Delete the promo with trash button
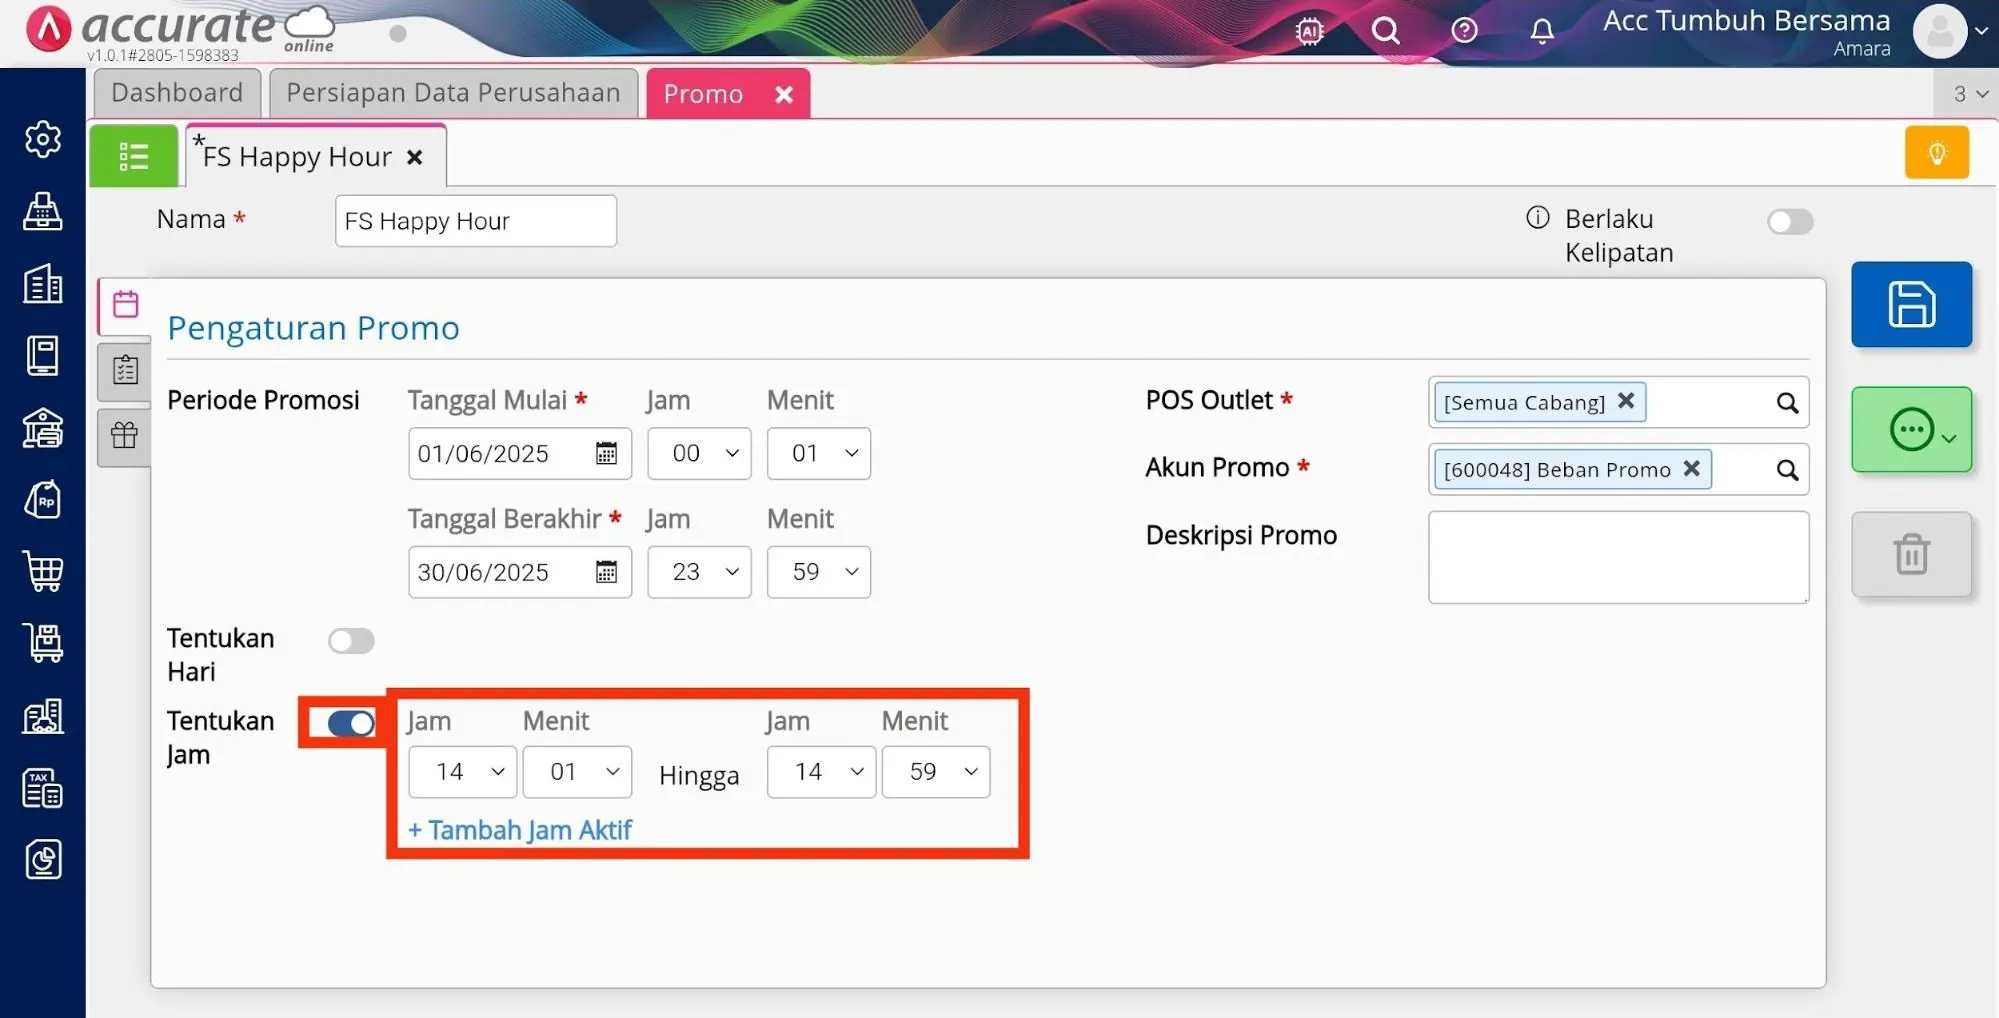This screenshot has width=1999, height=1018. 1911,554
